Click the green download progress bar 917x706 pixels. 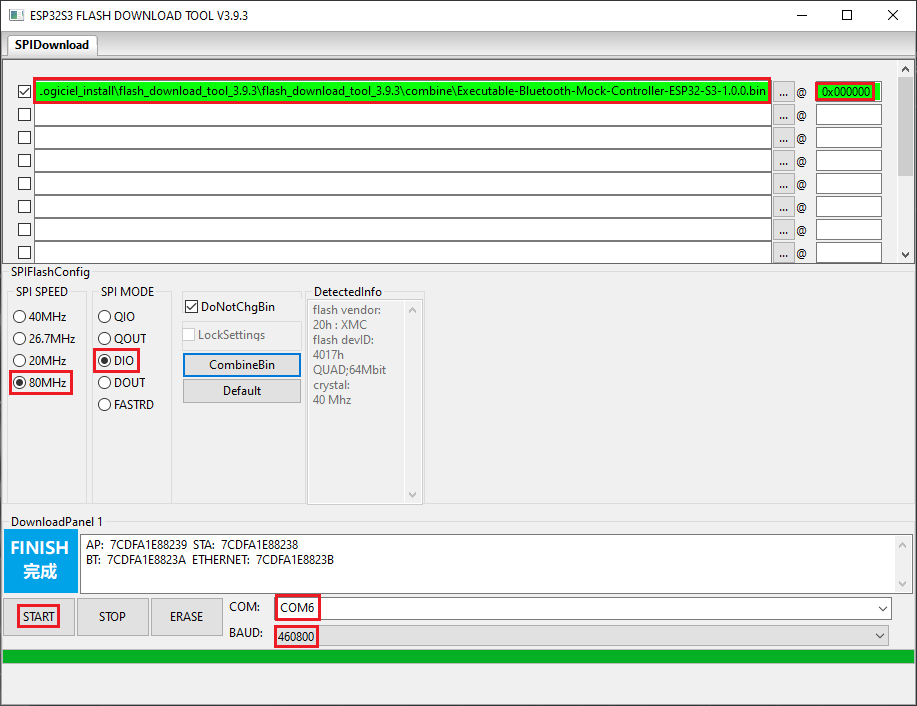coord(458,656)
